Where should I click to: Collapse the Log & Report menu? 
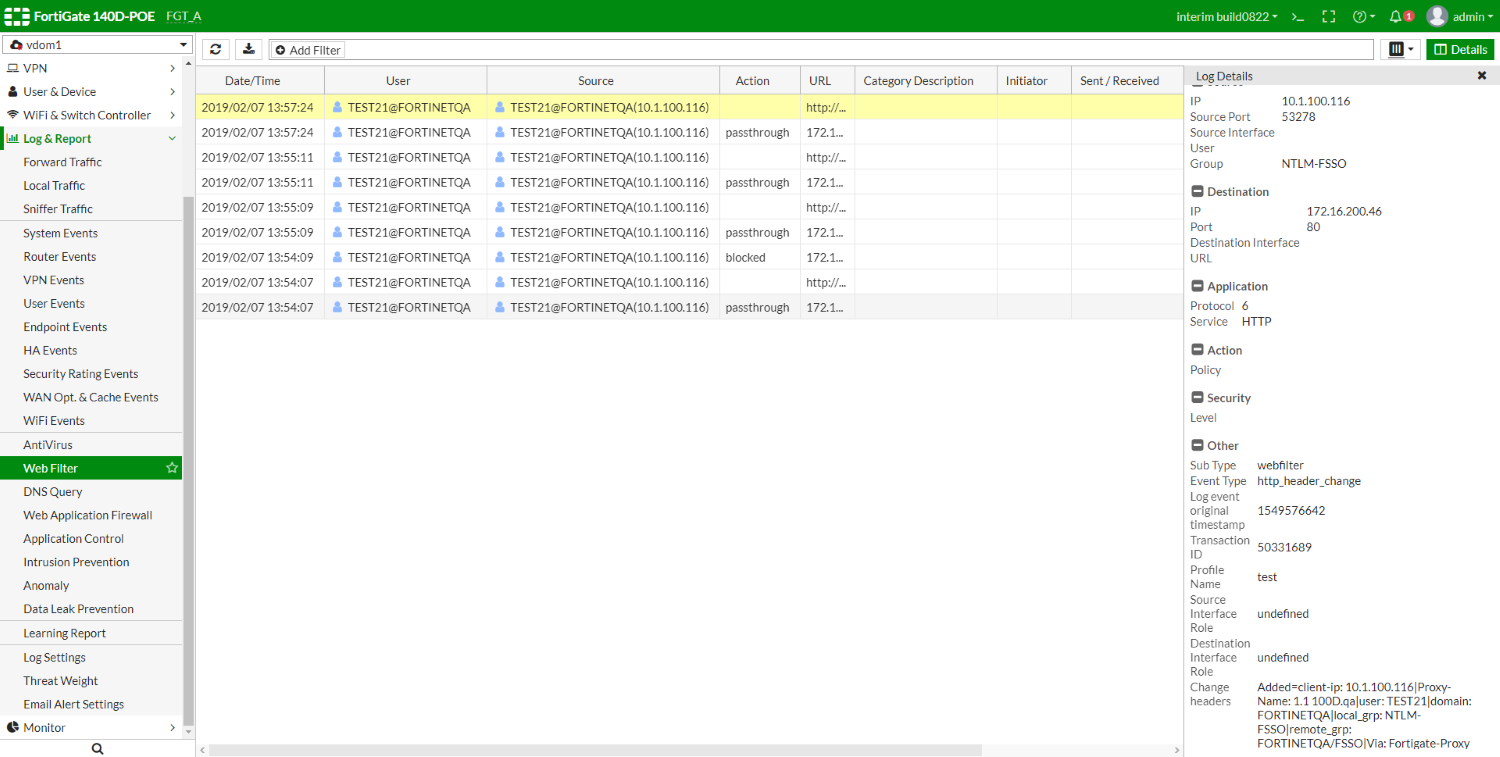91,139
